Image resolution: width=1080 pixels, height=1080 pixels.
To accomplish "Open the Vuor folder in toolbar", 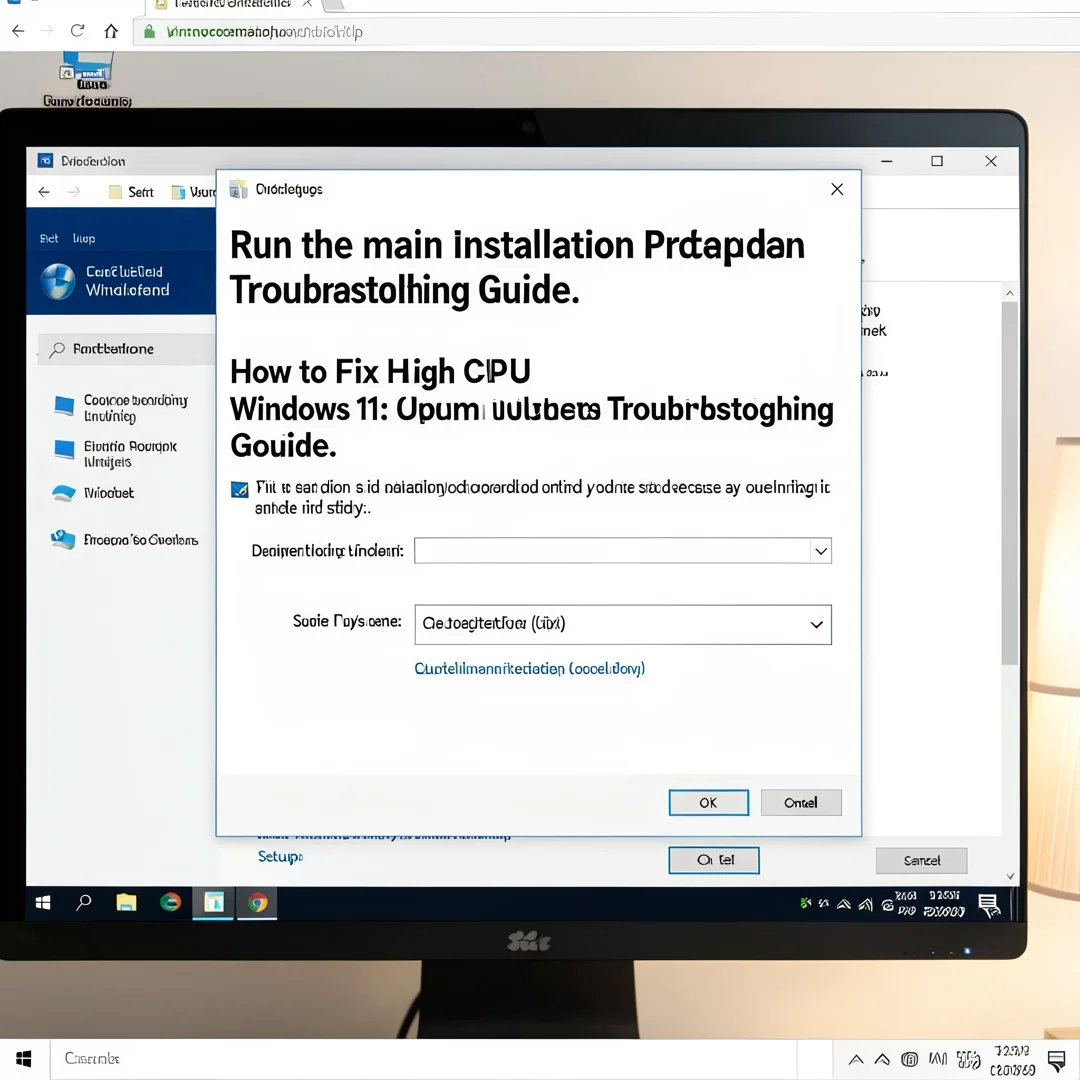I will tap(194, 192).
